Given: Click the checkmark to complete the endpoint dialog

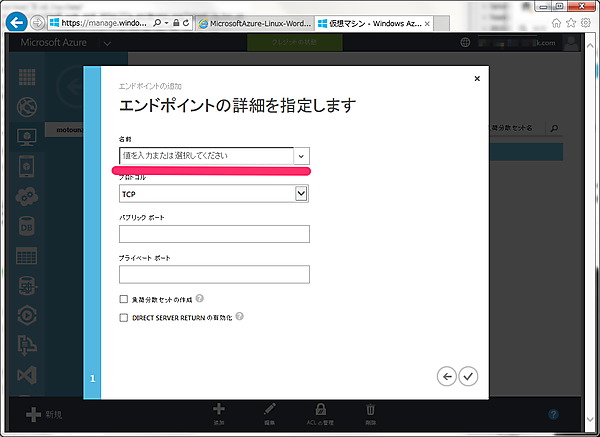Looking at the screenshot, I should [468, 376].
